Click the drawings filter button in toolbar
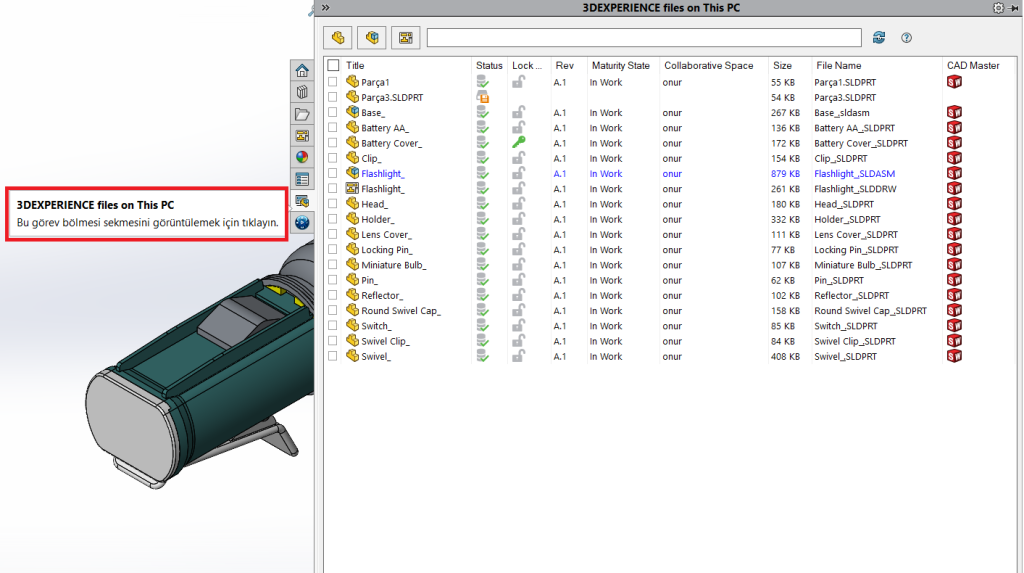The height and width of the screenshot is (573, 1024). pyautogui.click(x=405, y=38)
